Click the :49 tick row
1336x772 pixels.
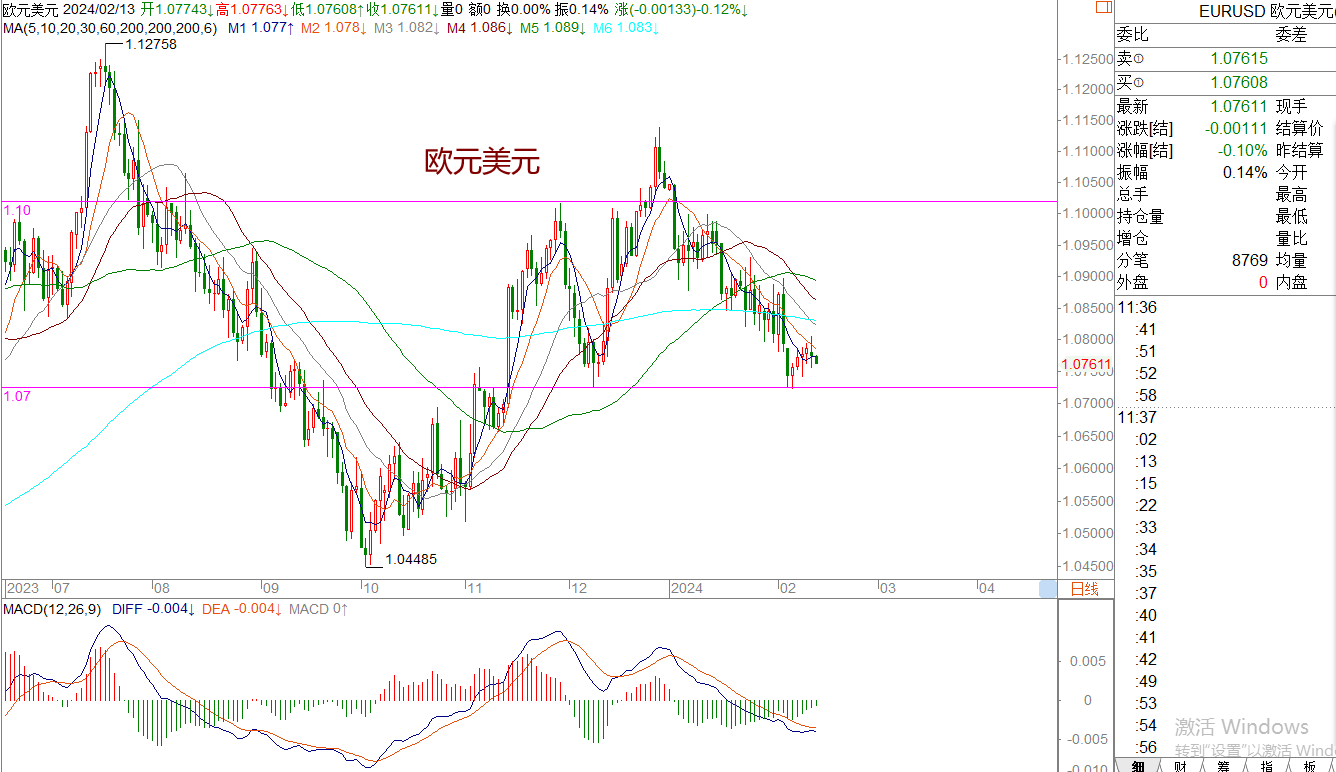coord(1146,682)
